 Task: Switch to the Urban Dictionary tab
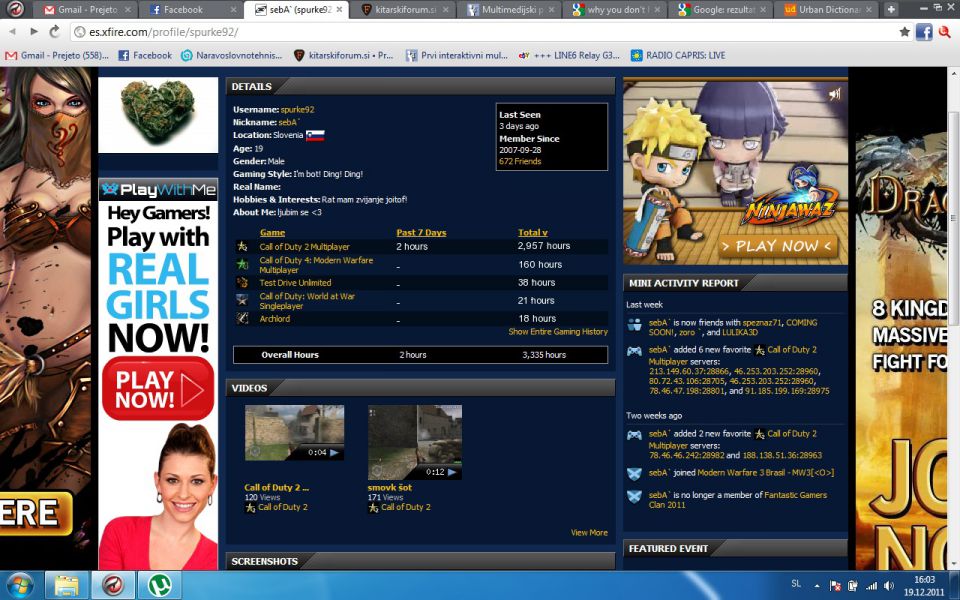click(827, 10)
